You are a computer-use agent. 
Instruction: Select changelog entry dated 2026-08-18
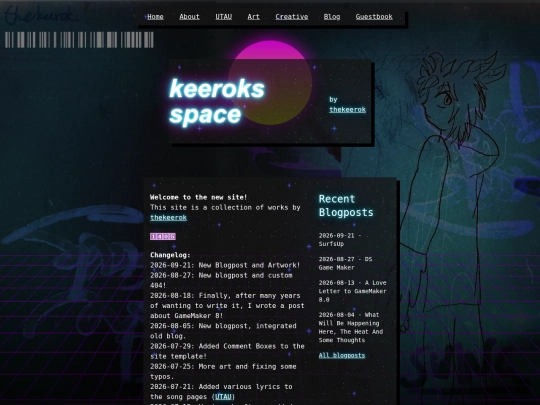227,305
